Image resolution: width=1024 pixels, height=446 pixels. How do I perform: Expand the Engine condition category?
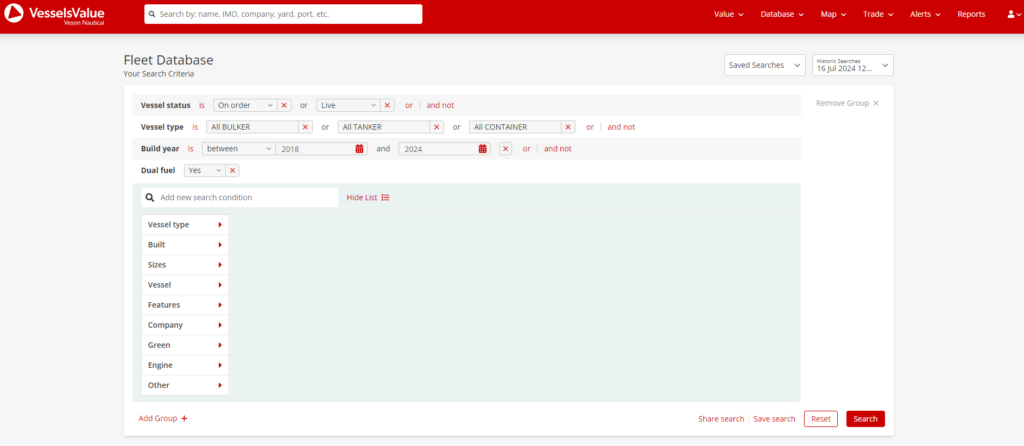(x=185, y=365)
